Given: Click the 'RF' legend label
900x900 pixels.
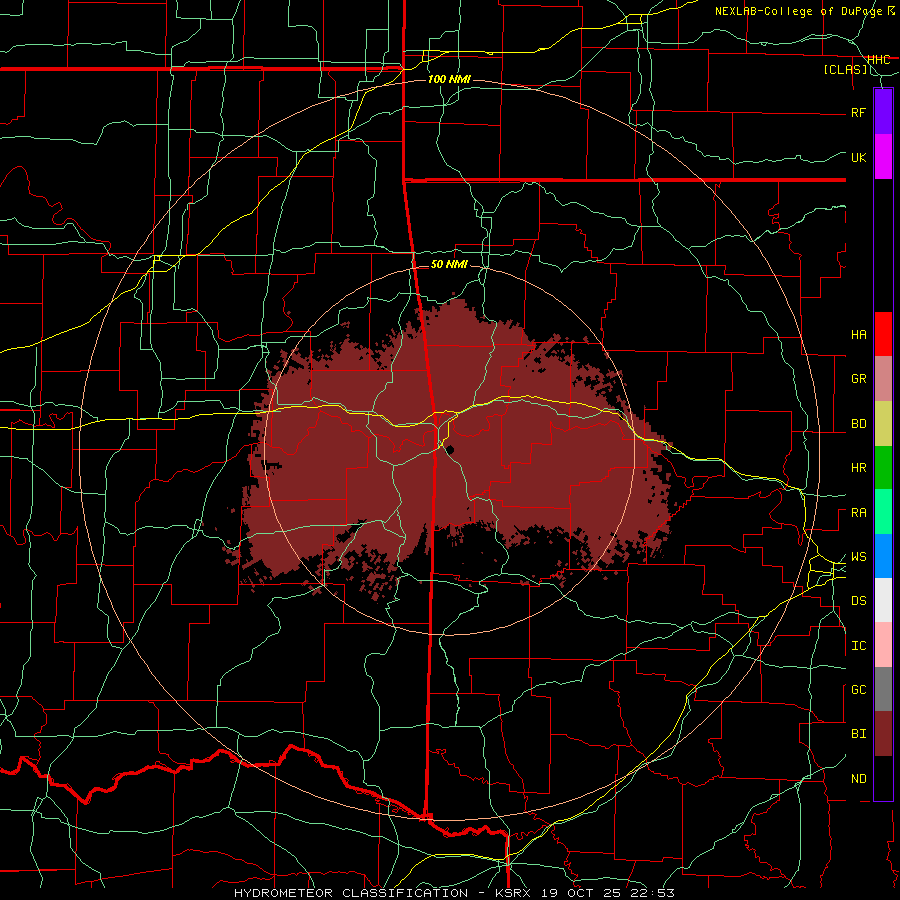Looking at the screenshot, I should point(858,112).
